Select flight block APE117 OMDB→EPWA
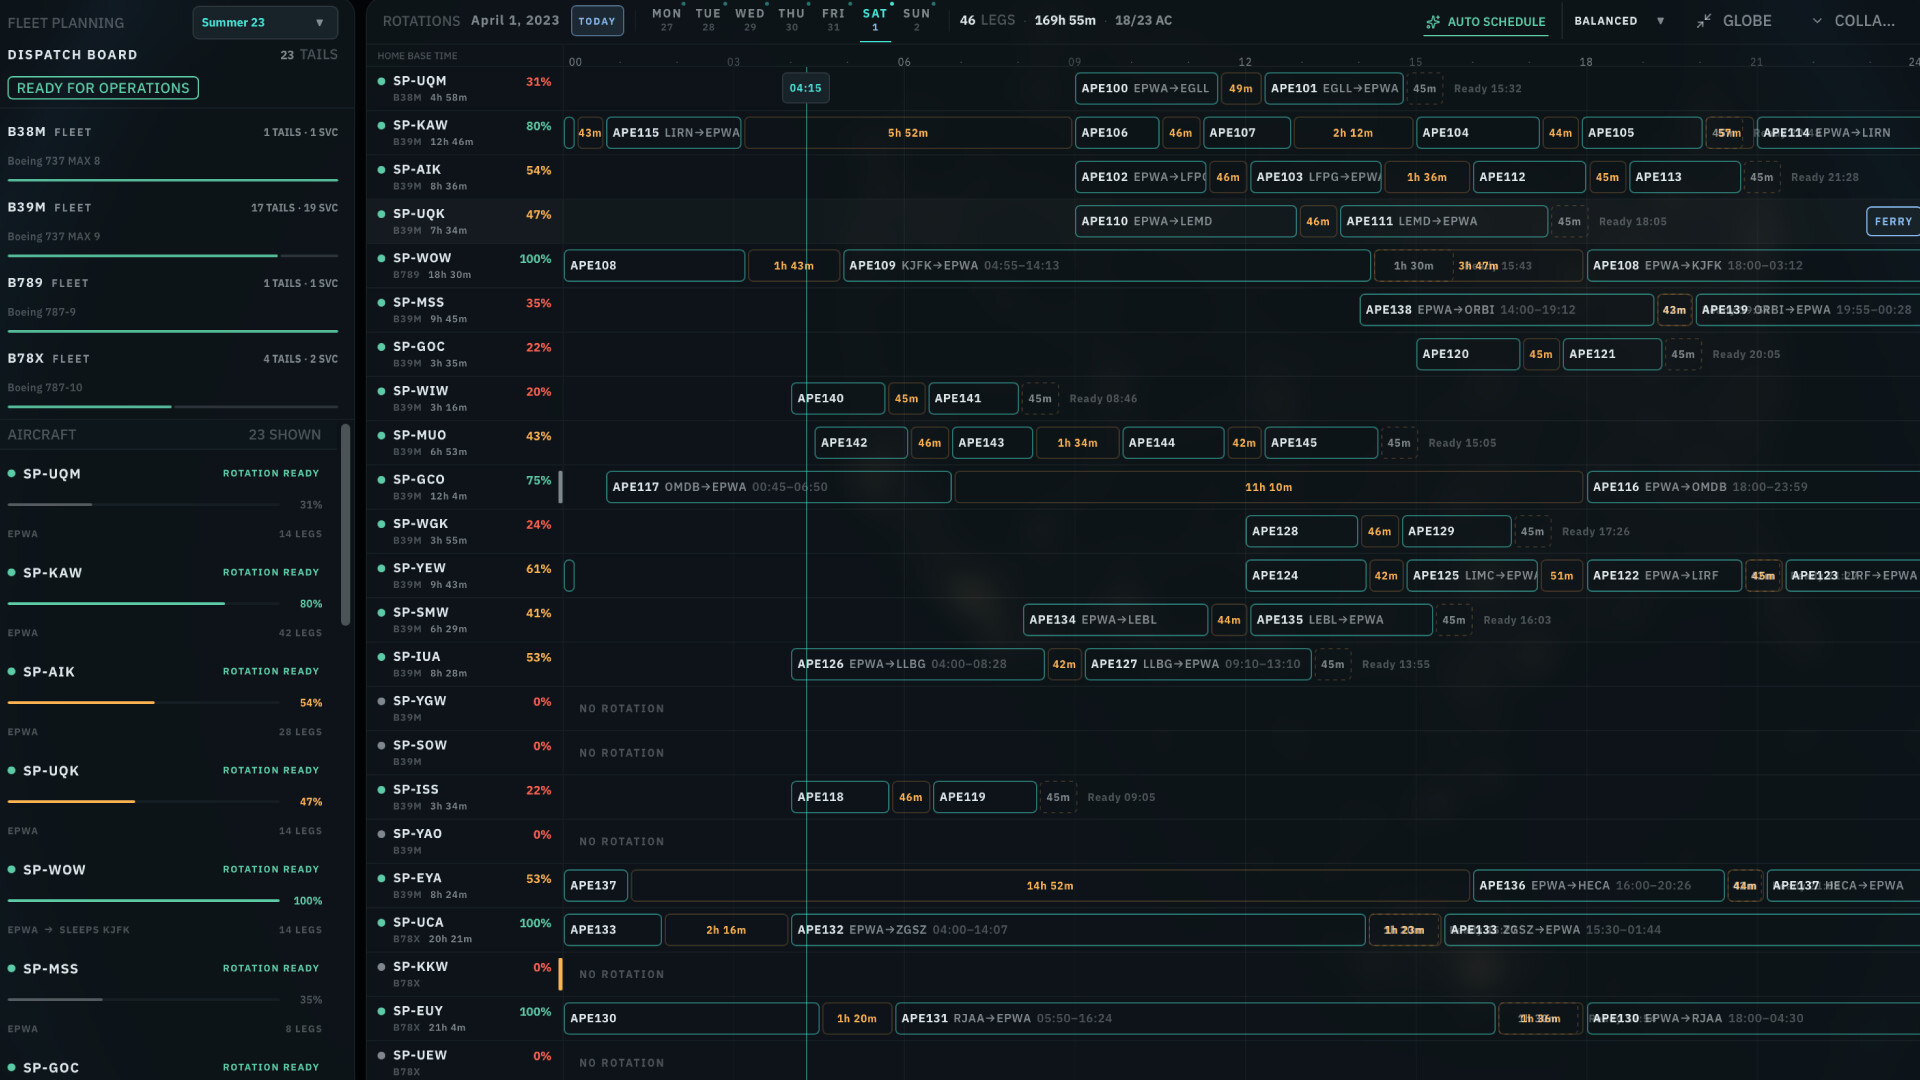 pos(778,487)
